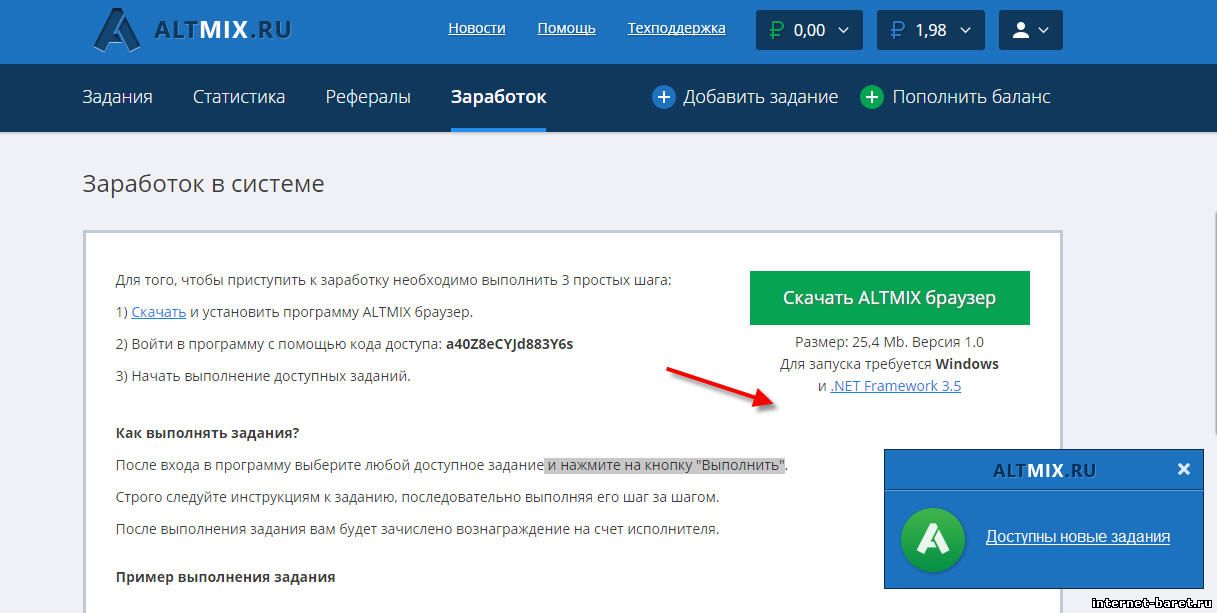Open Помощь link in header

[566, 28]
